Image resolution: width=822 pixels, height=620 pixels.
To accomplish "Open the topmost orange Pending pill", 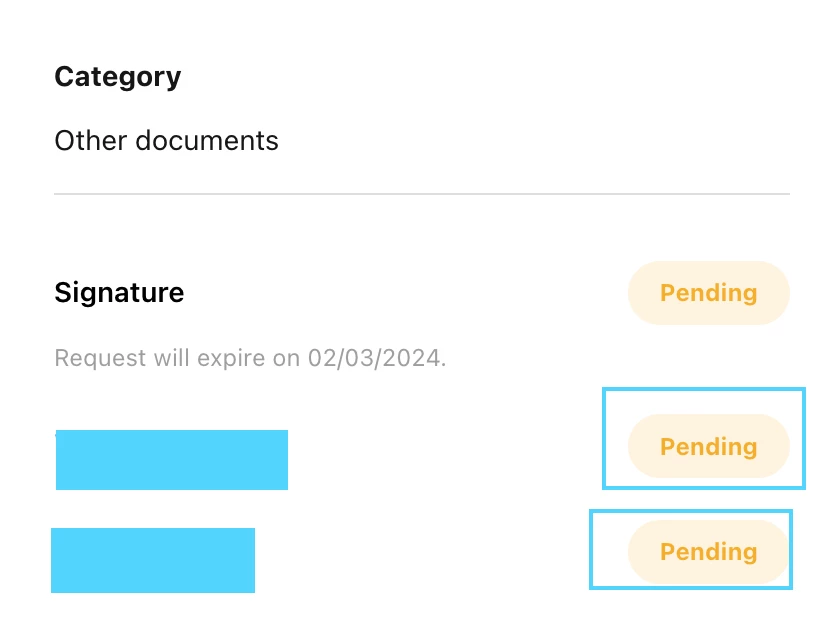I will 709,292.
